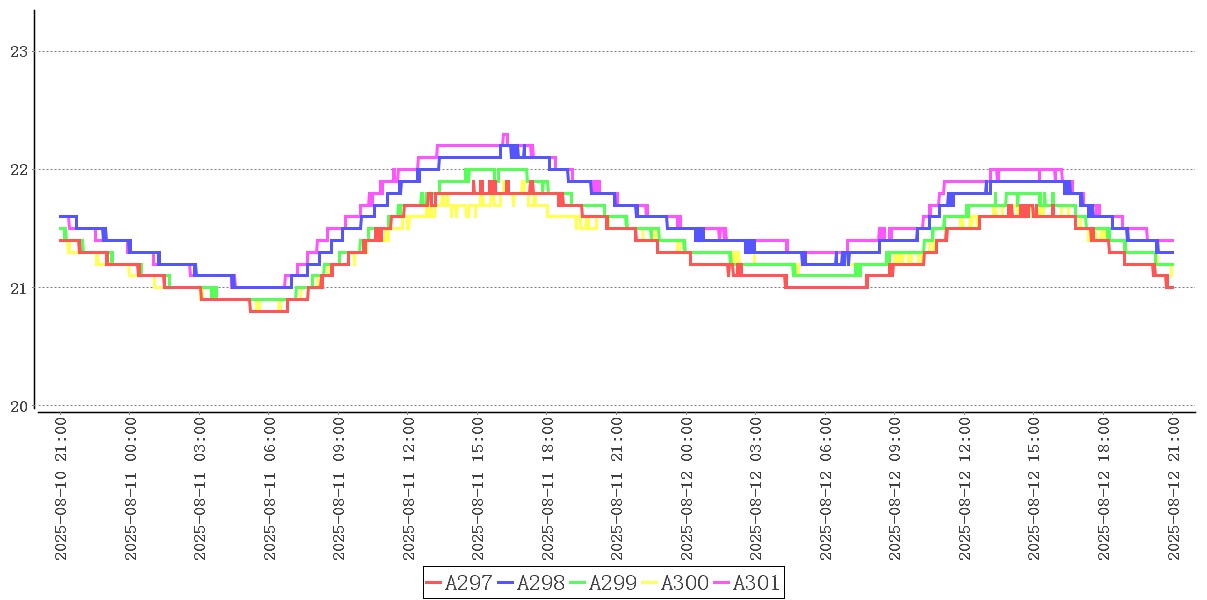Screen dimensions: 1207x600
Task: Click the y-axis value 23 label
Action: pyautogui.click(x=18, y=52)
